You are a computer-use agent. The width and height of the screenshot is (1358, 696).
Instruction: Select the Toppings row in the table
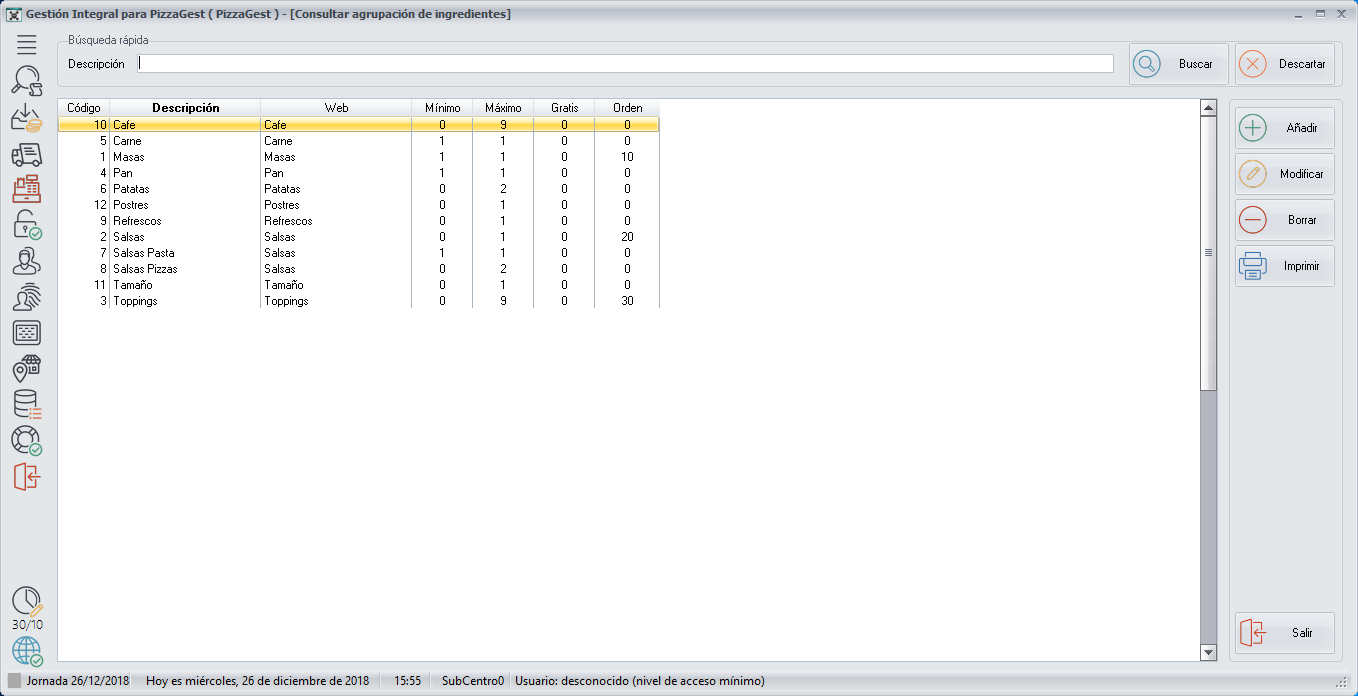[x=185, y=301]
